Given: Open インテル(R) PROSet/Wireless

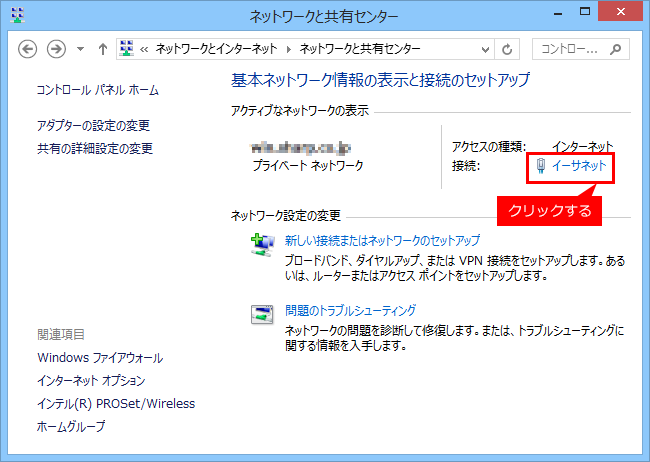Looking at the screenshot, I should pyautogui.click(x=116, y=404).
